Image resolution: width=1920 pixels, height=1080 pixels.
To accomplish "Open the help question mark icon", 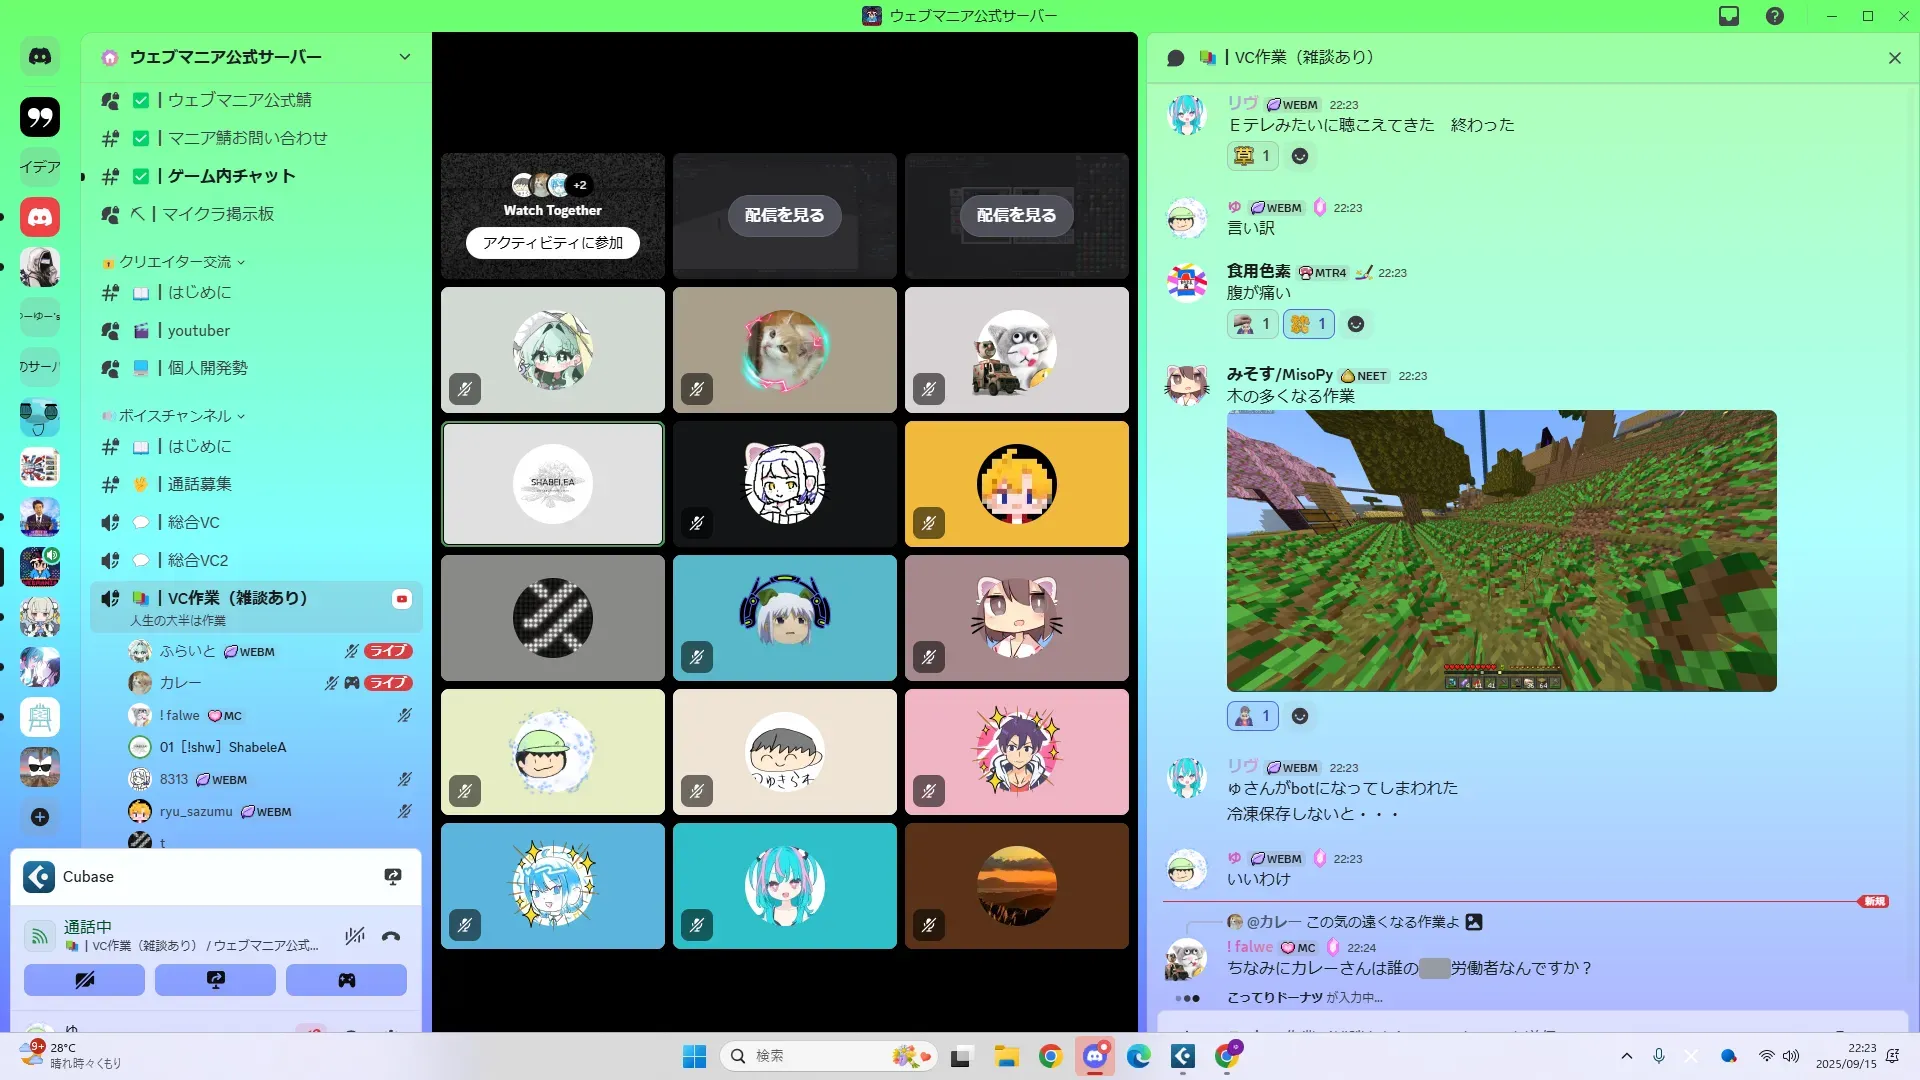I will [x=1775, y=16].
